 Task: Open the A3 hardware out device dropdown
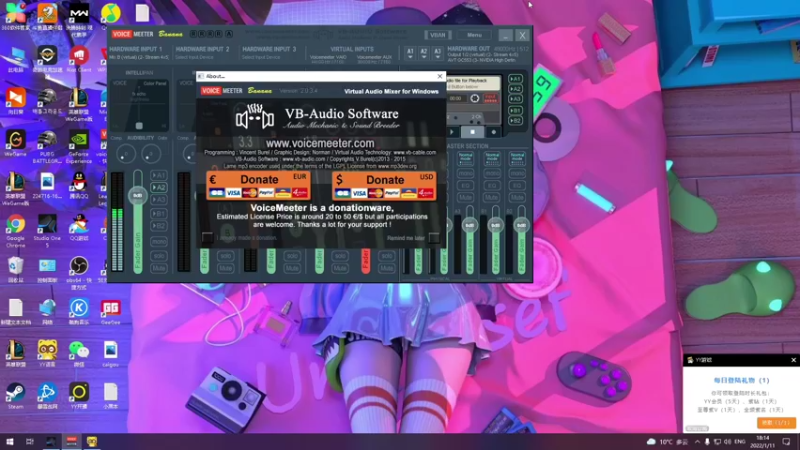437,54
